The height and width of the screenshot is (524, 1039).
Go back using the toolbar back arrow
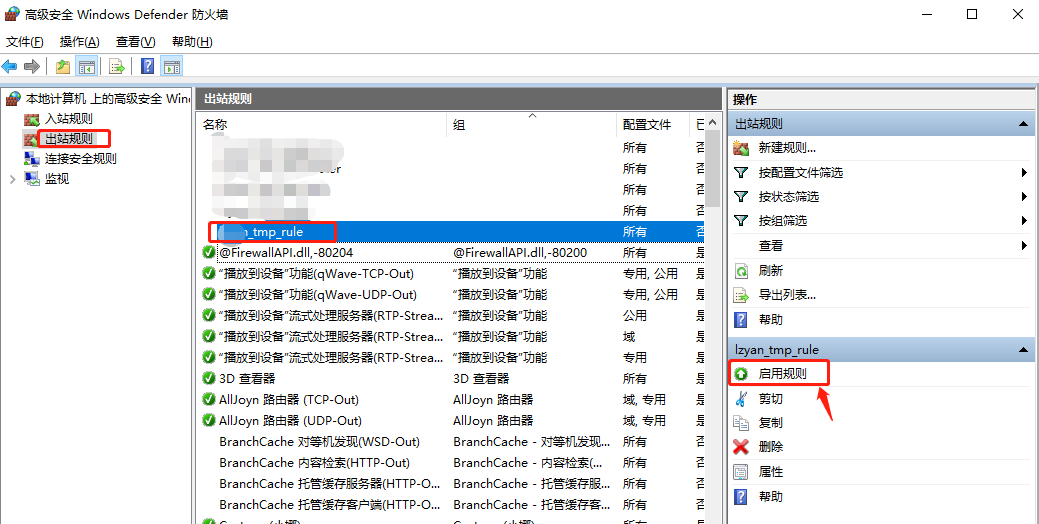pos(9,66)
